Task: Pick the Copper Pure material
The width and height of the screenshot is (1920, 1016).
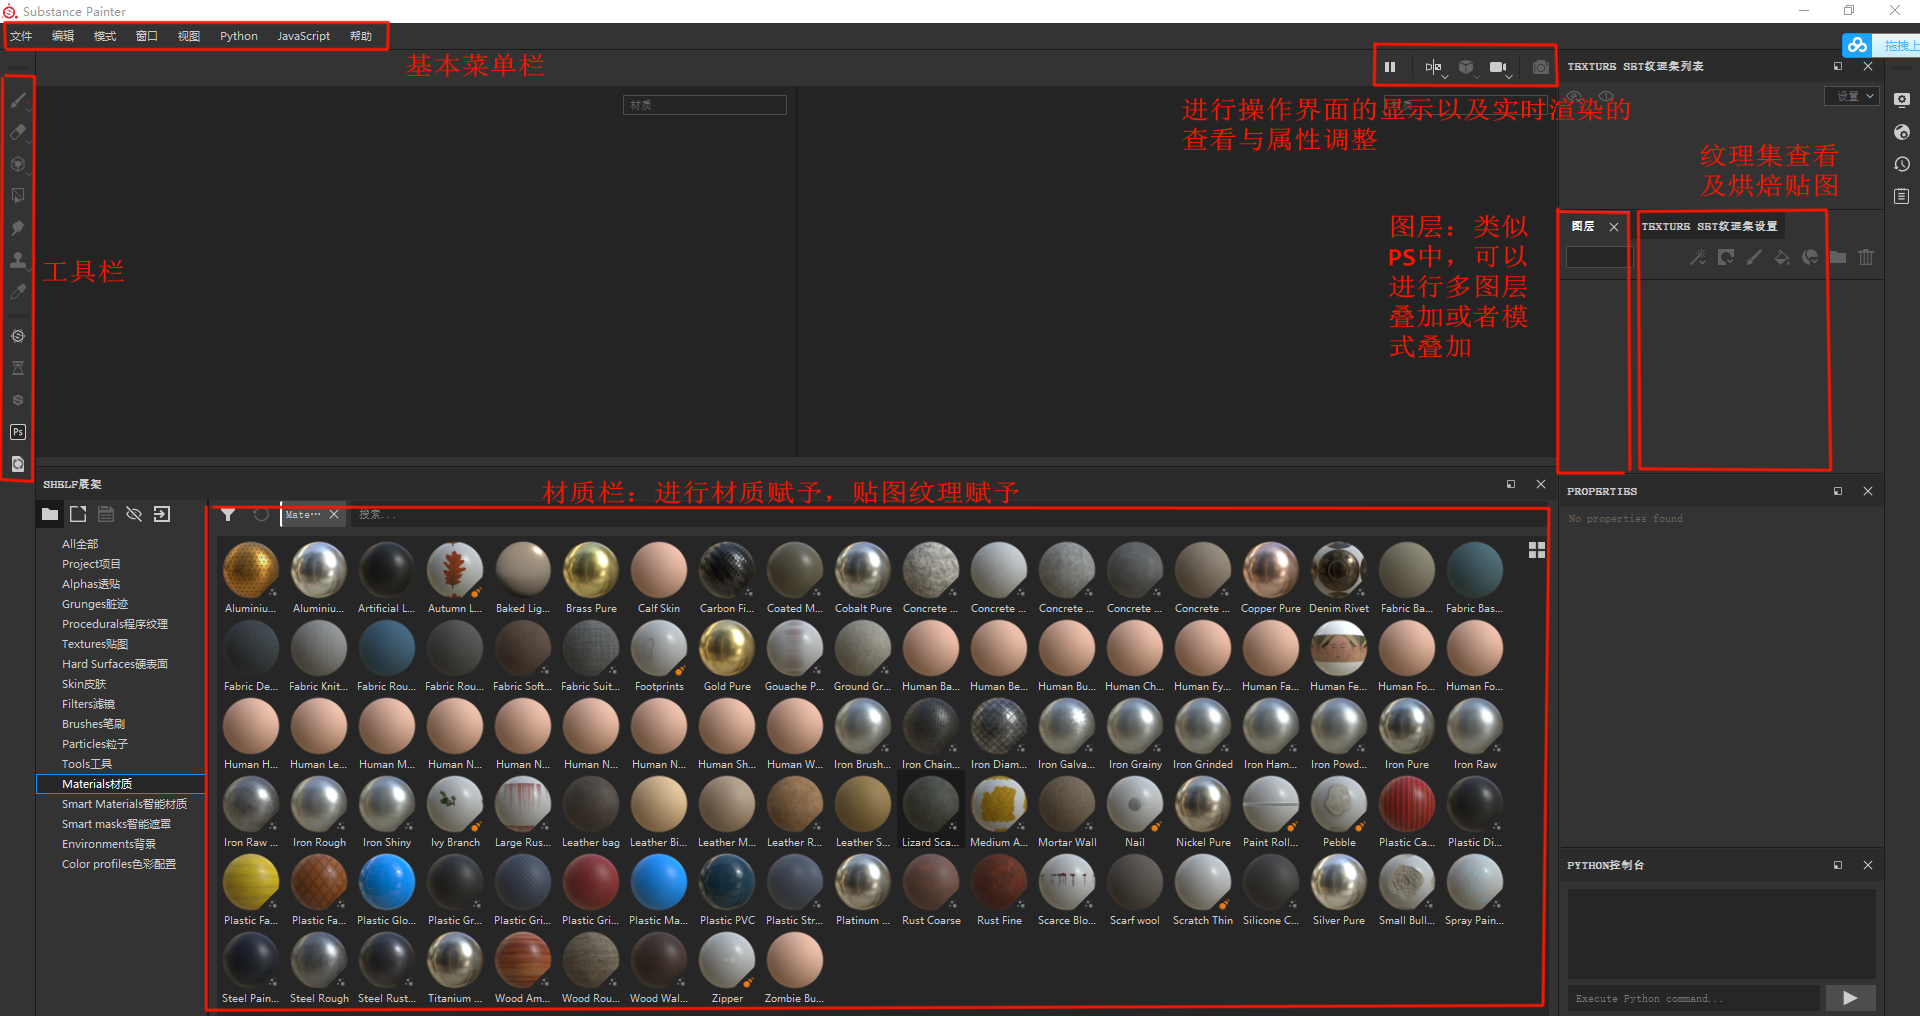Action: (1271, 572)
